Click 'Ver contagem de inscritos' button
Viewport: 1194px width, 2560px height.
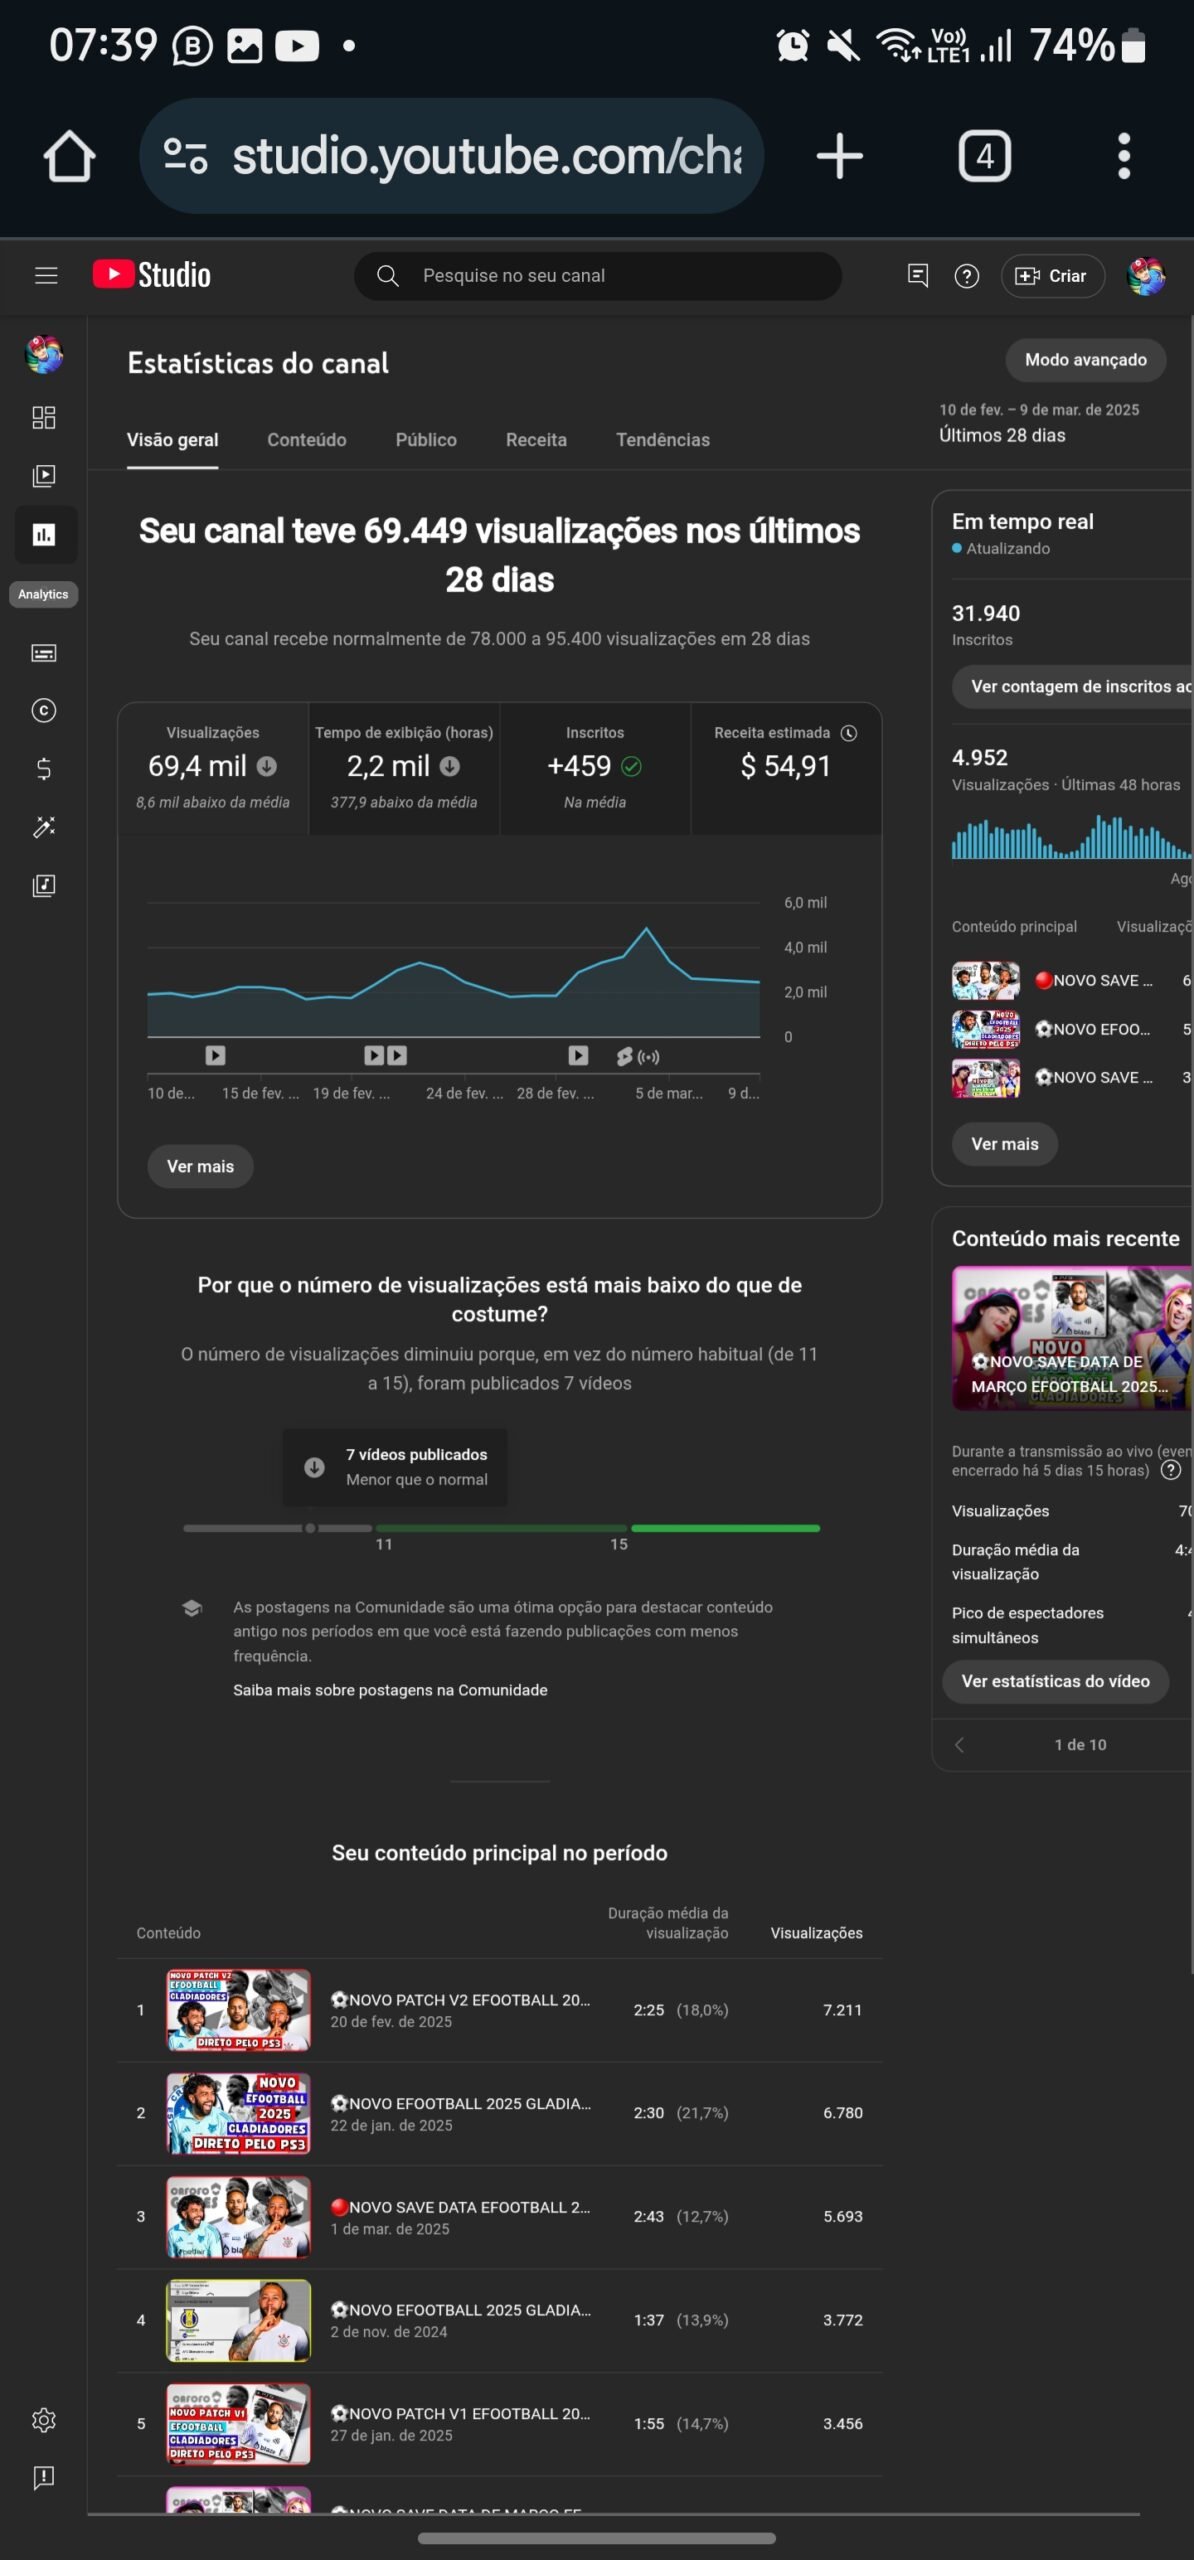pyautogui.click(x=1072, y=687)
